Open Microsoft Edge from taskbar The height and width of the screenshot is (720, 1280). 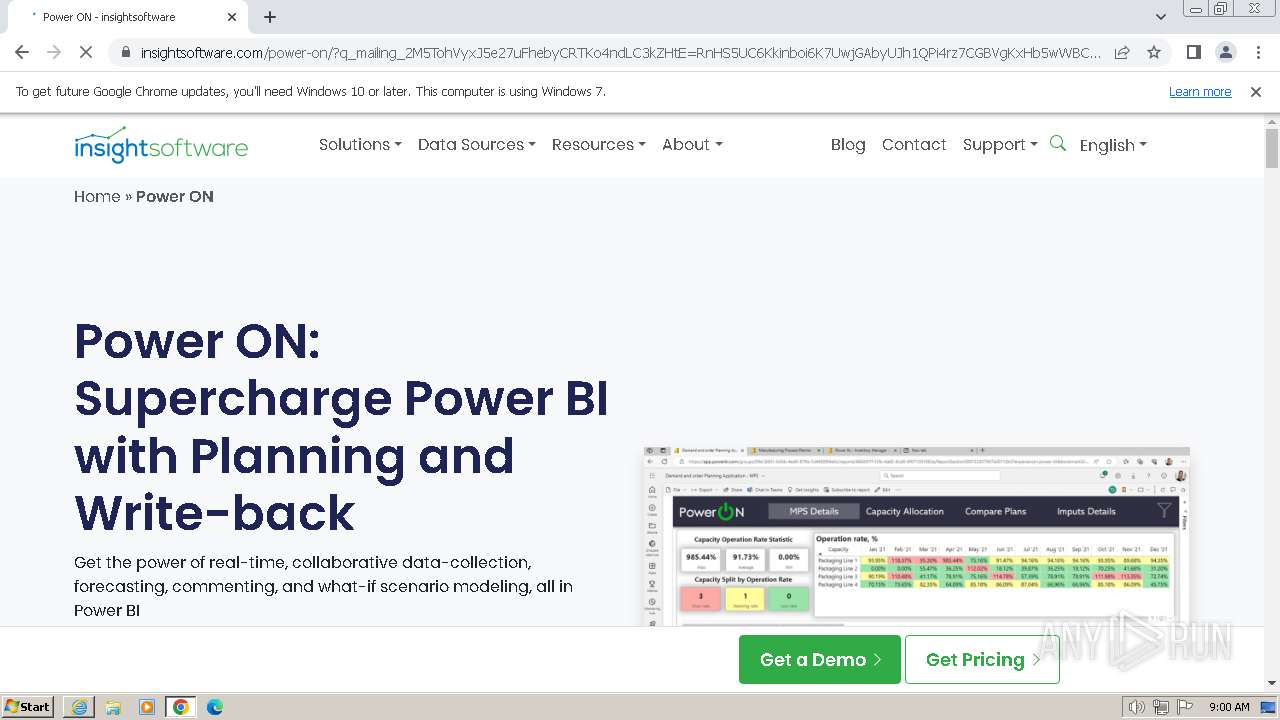tap(215, 707)
